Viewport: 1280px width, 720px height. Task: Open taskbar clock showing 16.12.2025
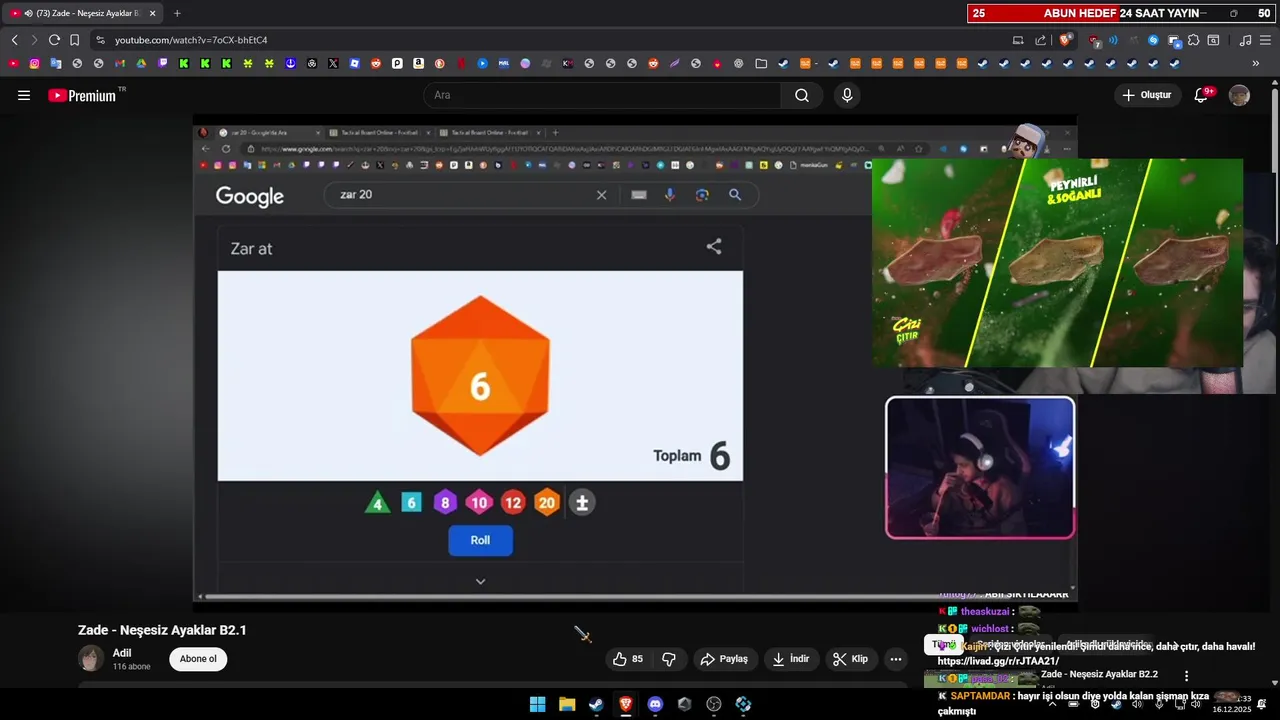point(1232,704)
